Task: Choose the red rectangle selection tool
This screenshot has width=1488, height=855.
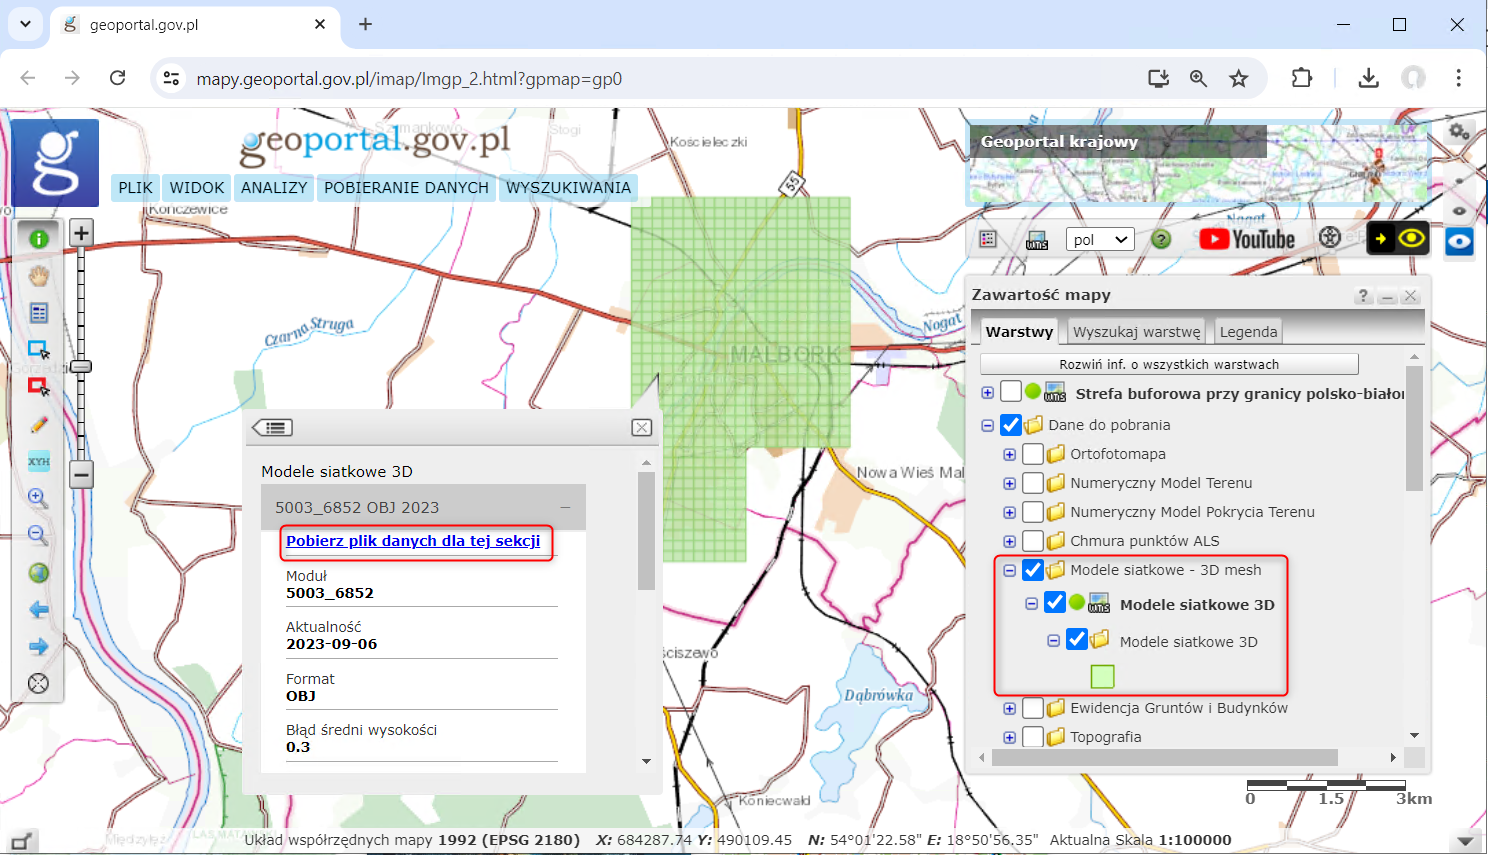Action: click(x=39, y=387)
